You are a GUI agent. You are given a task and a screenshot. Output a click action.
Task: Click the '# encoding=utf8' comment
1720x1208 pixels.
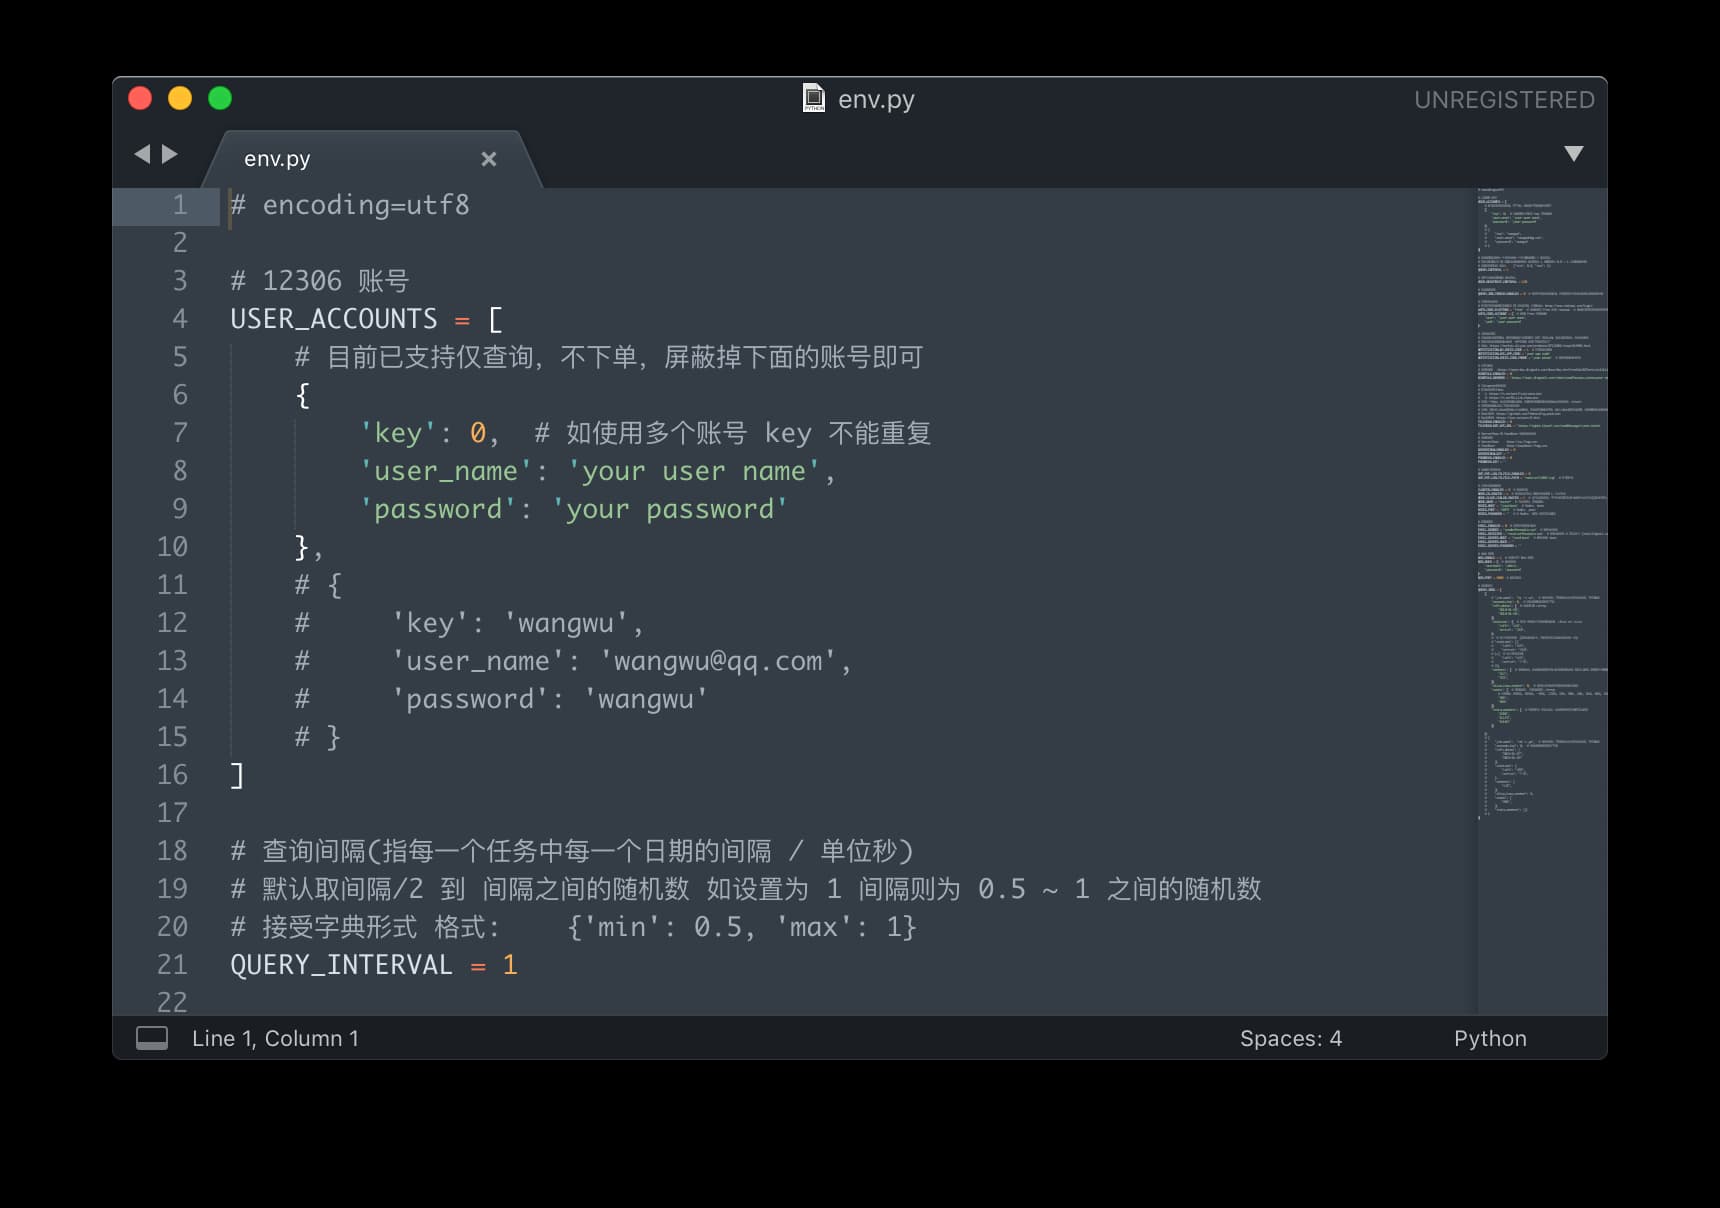[x=350, y=205]
